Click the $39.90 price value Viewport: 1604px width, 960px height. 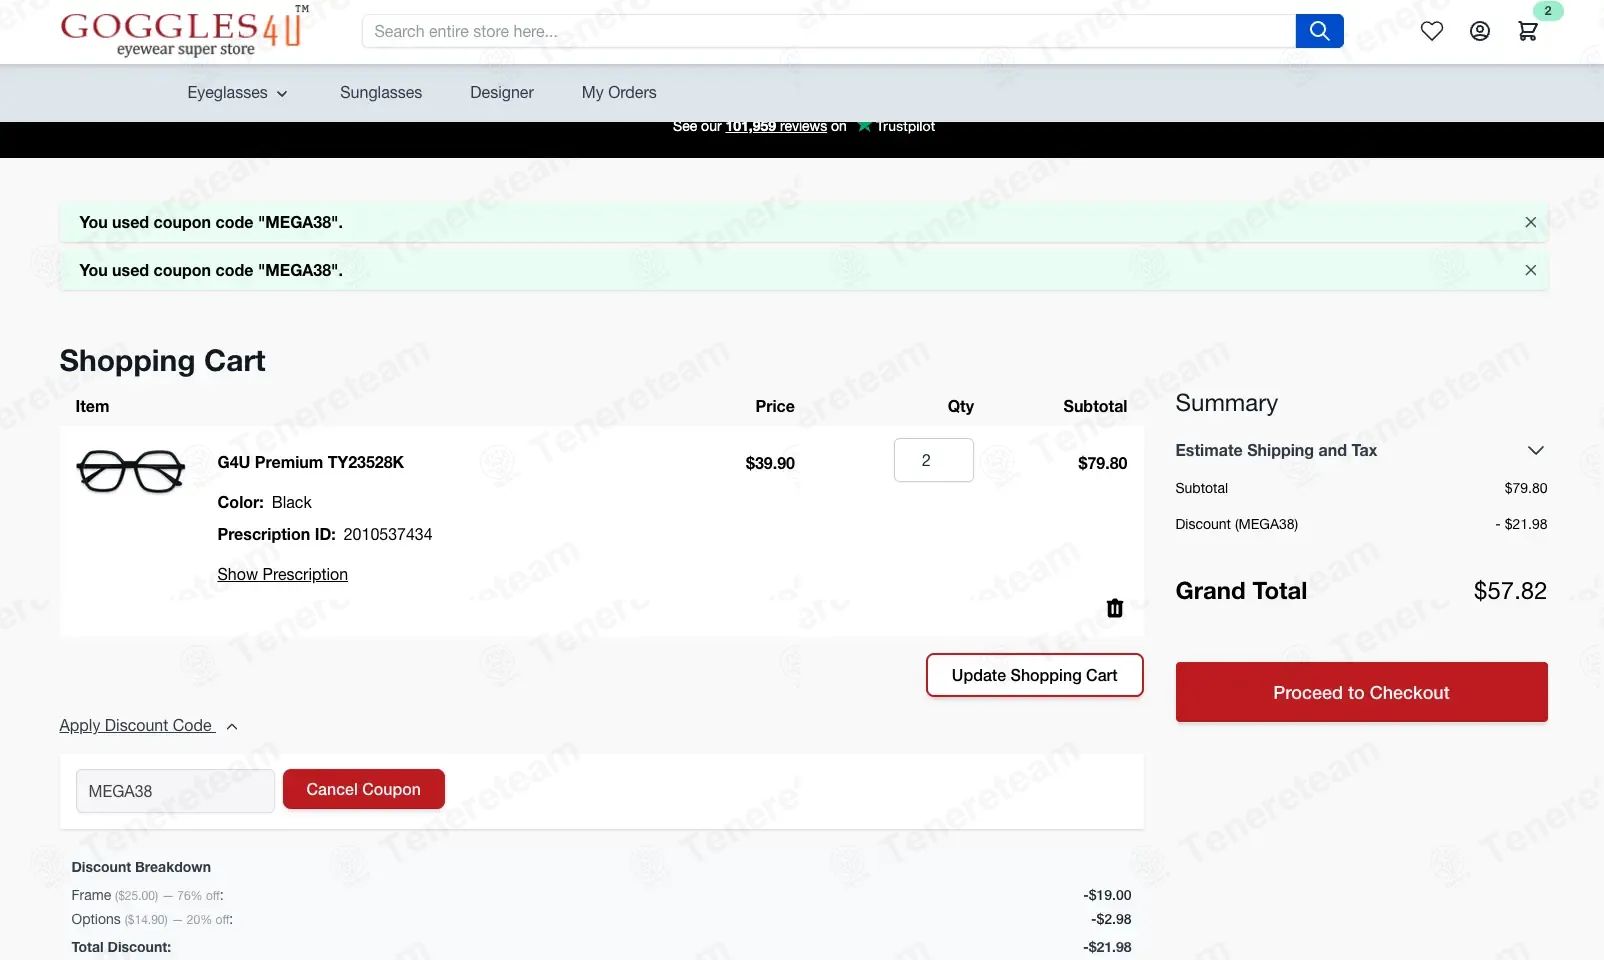pos(770,463)
